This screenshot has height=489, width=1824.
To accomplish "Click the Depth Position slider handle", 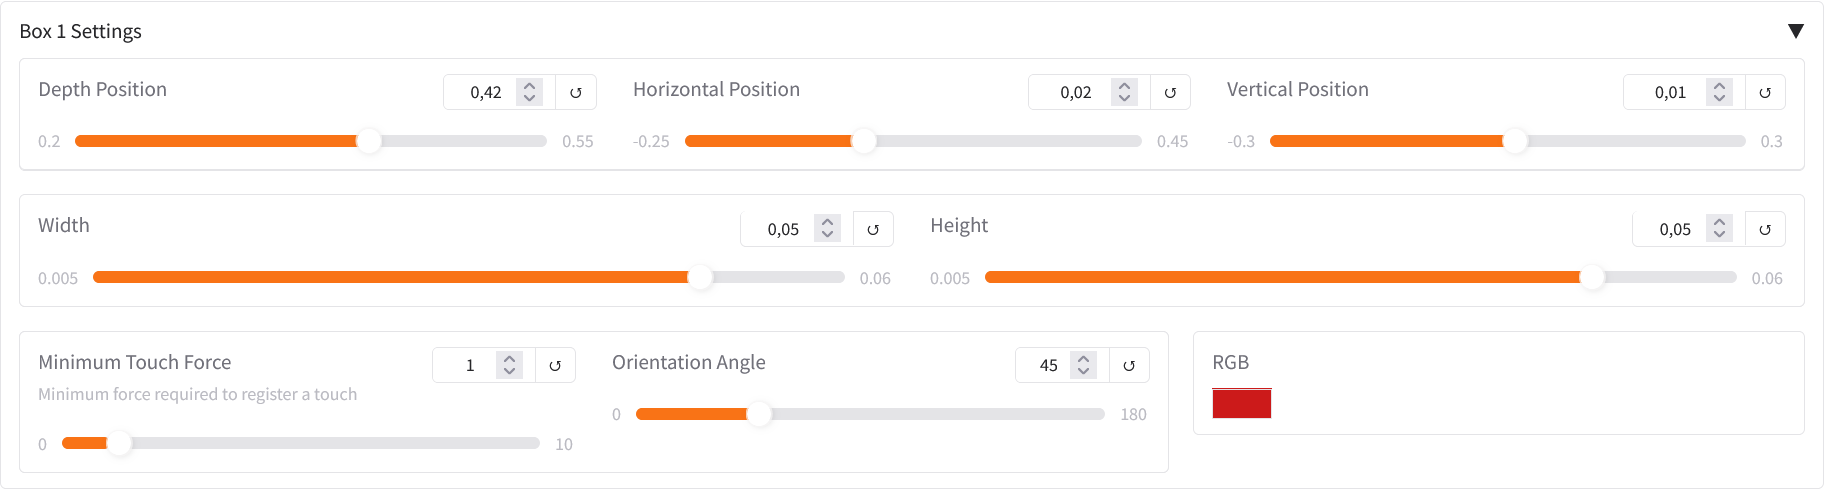I will (x=369, y=141).
